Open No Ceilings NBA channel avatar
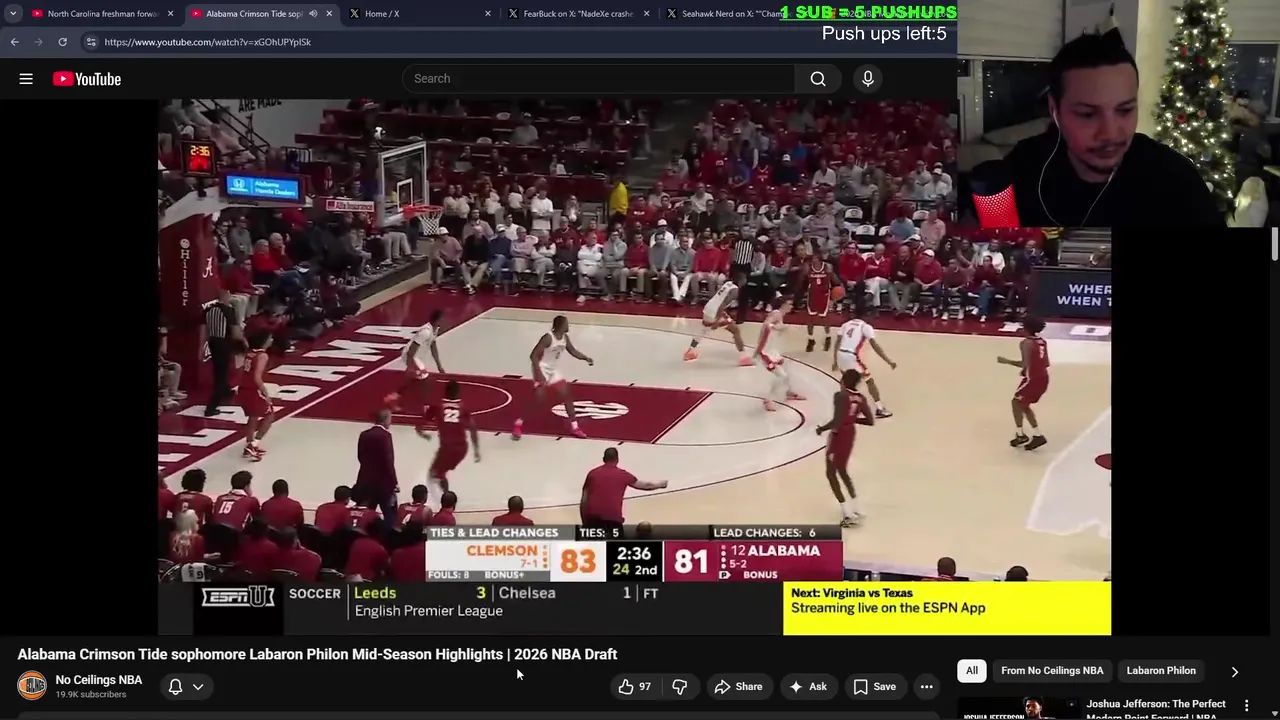 (x=32, y=686)
